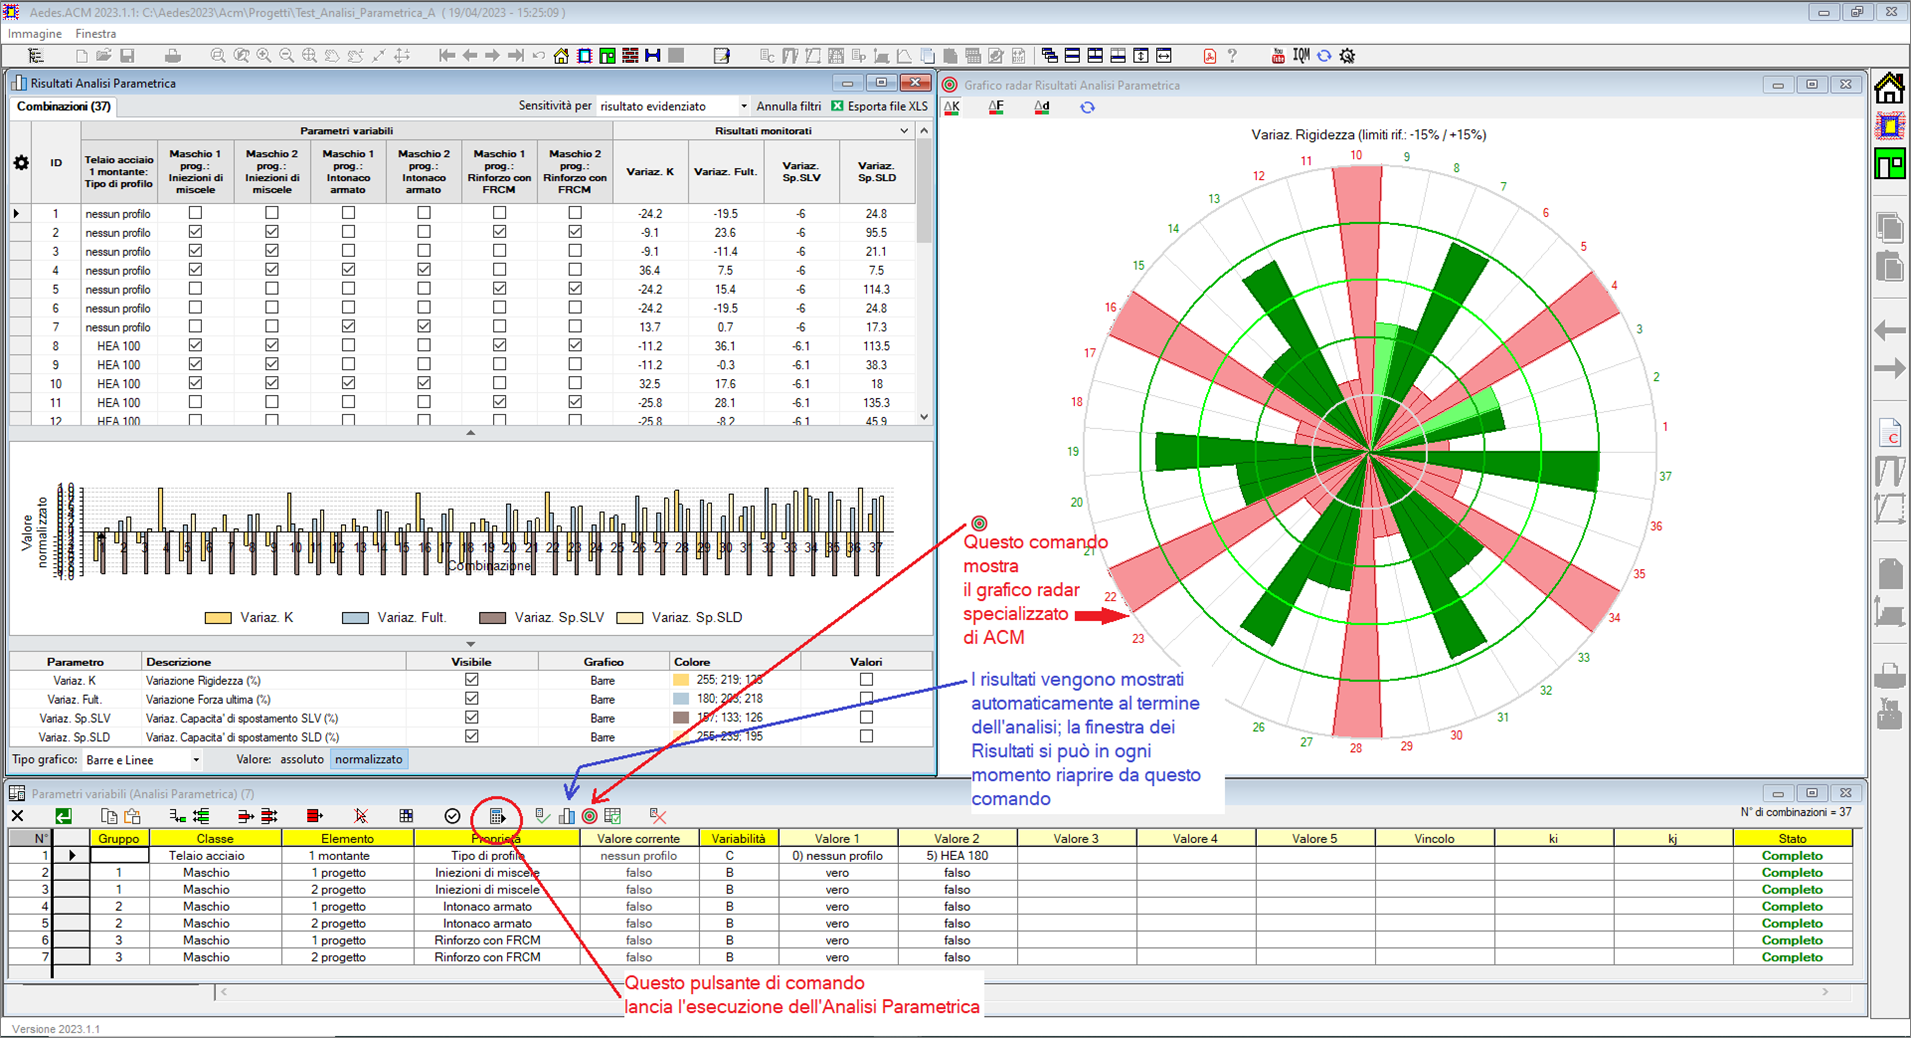
Task: Expand the Risultati monitorati column dropdown
Action: point(904,131)
